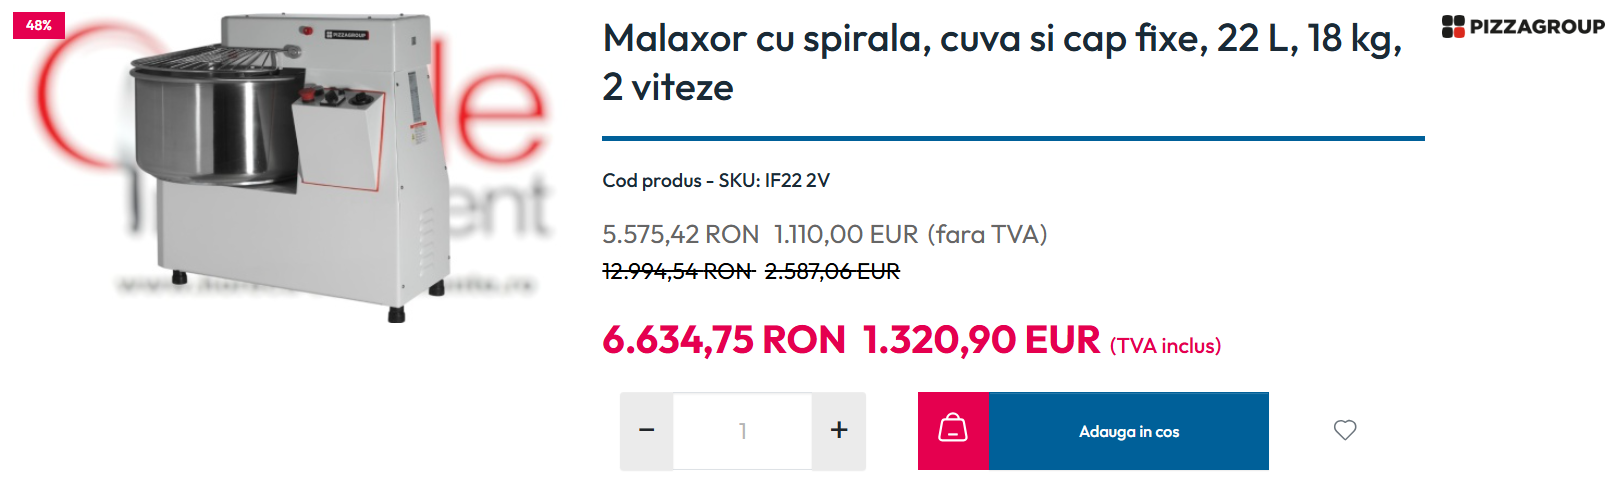Viewport: 1613px width, 497px height.
Task: Click the (TVA inclus) label
Action: [x=1165, y=346]
